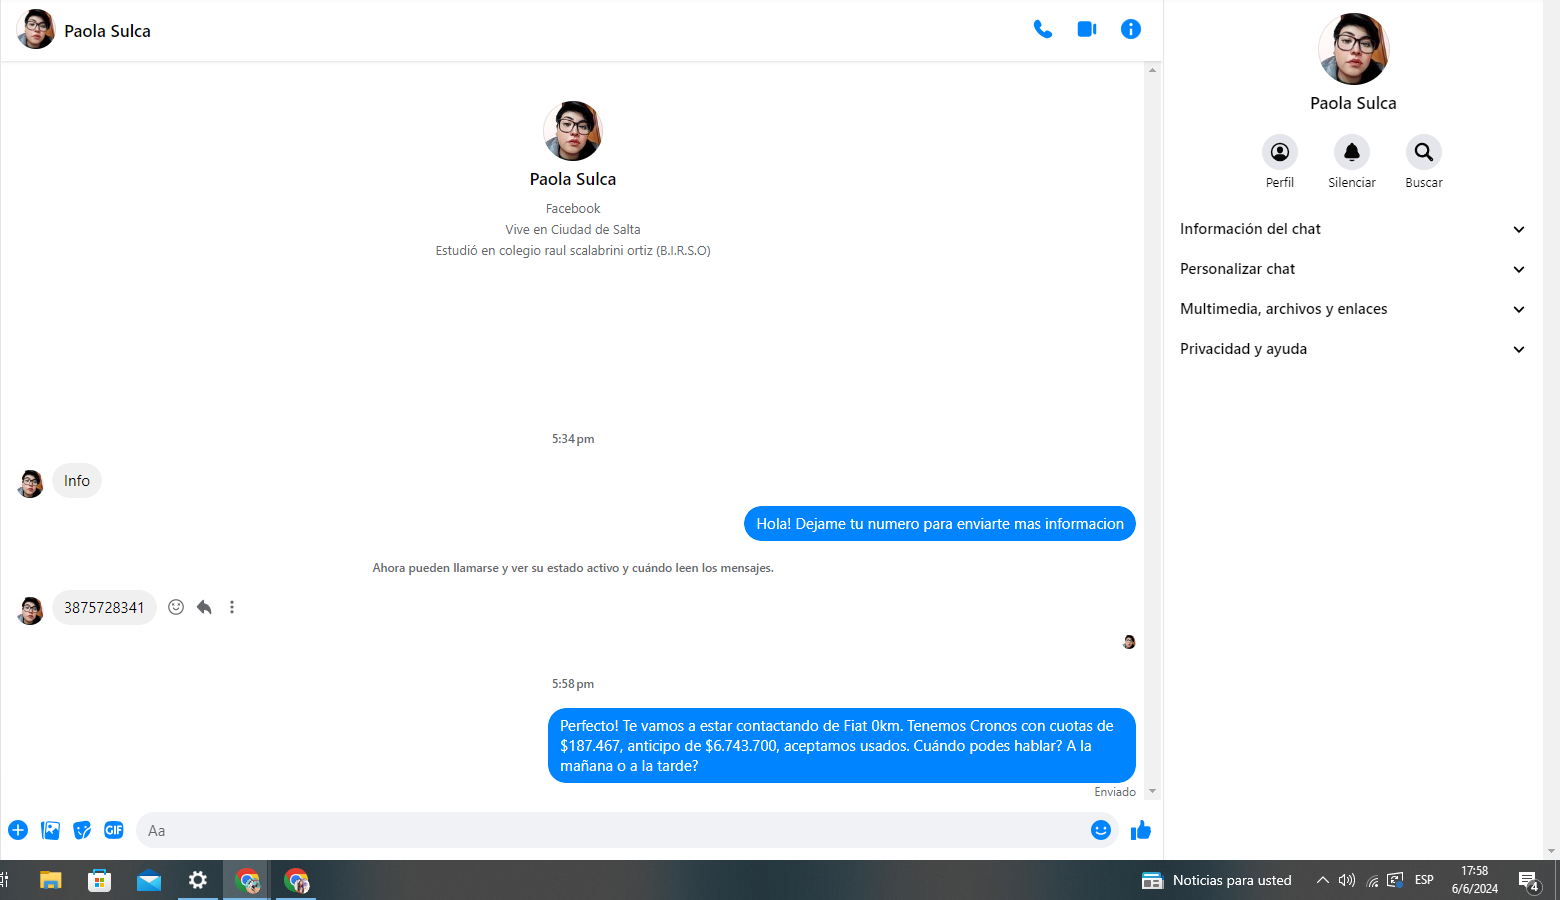This screenshot has width=1560, height=900.
Task: Open Paola Sulca's profile from side panel
Action: [1279, 153]
